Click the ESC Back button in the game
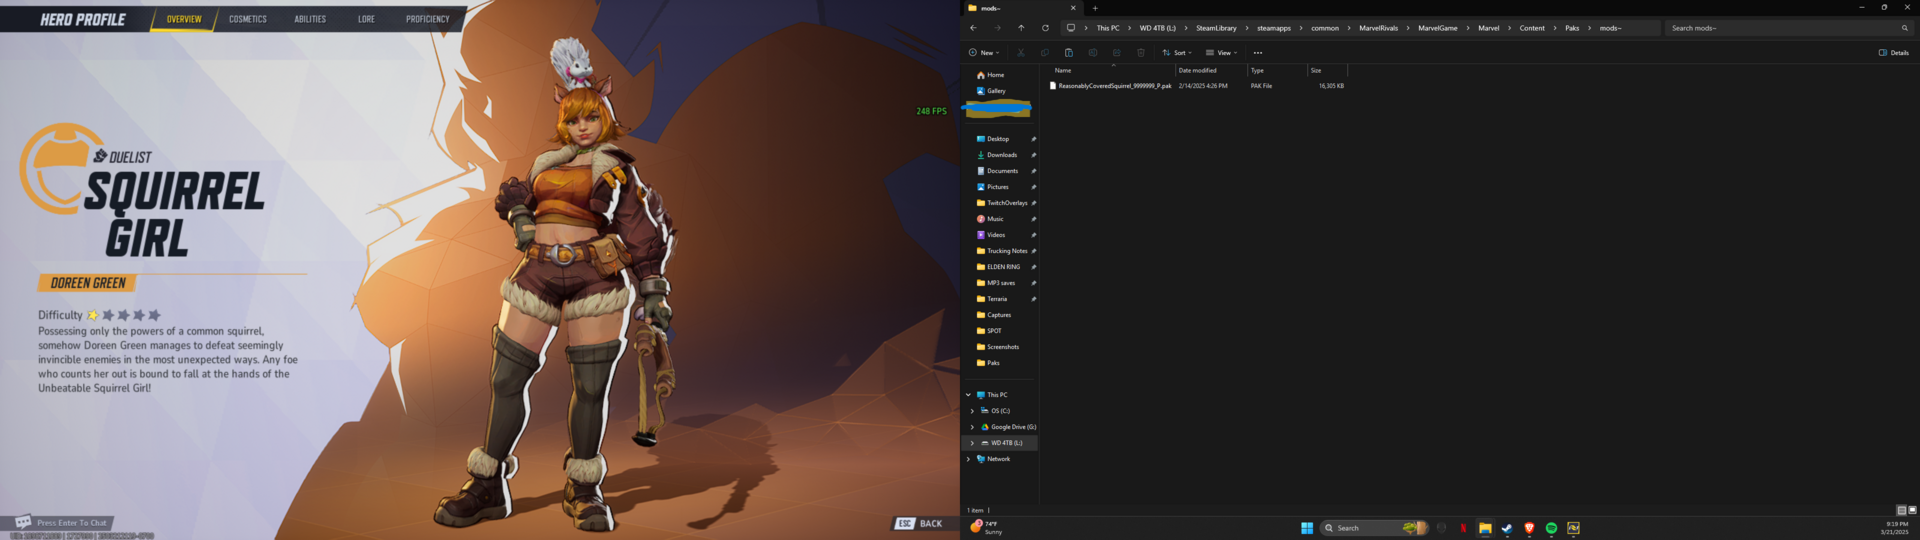Viewport: 1920px width, 540px height. [920, 523]
